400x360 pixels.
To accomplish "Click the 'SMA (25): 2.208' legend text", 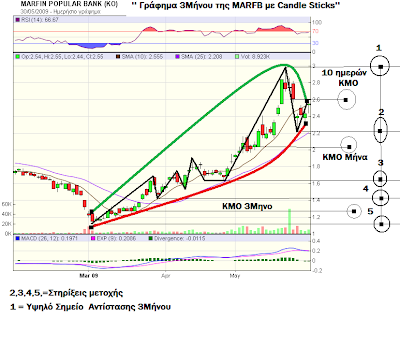I will [x=202, y=57].
